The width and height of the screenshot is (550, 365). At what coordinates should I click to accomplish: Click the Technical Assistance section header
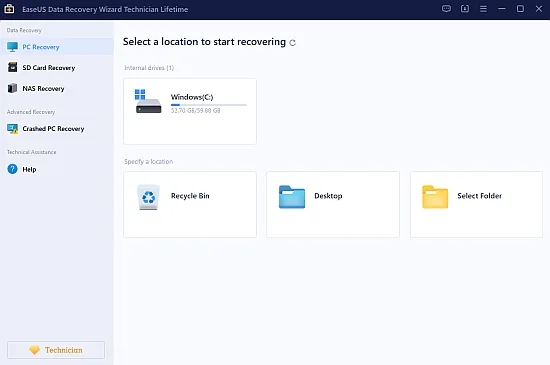tap(32, 152)
